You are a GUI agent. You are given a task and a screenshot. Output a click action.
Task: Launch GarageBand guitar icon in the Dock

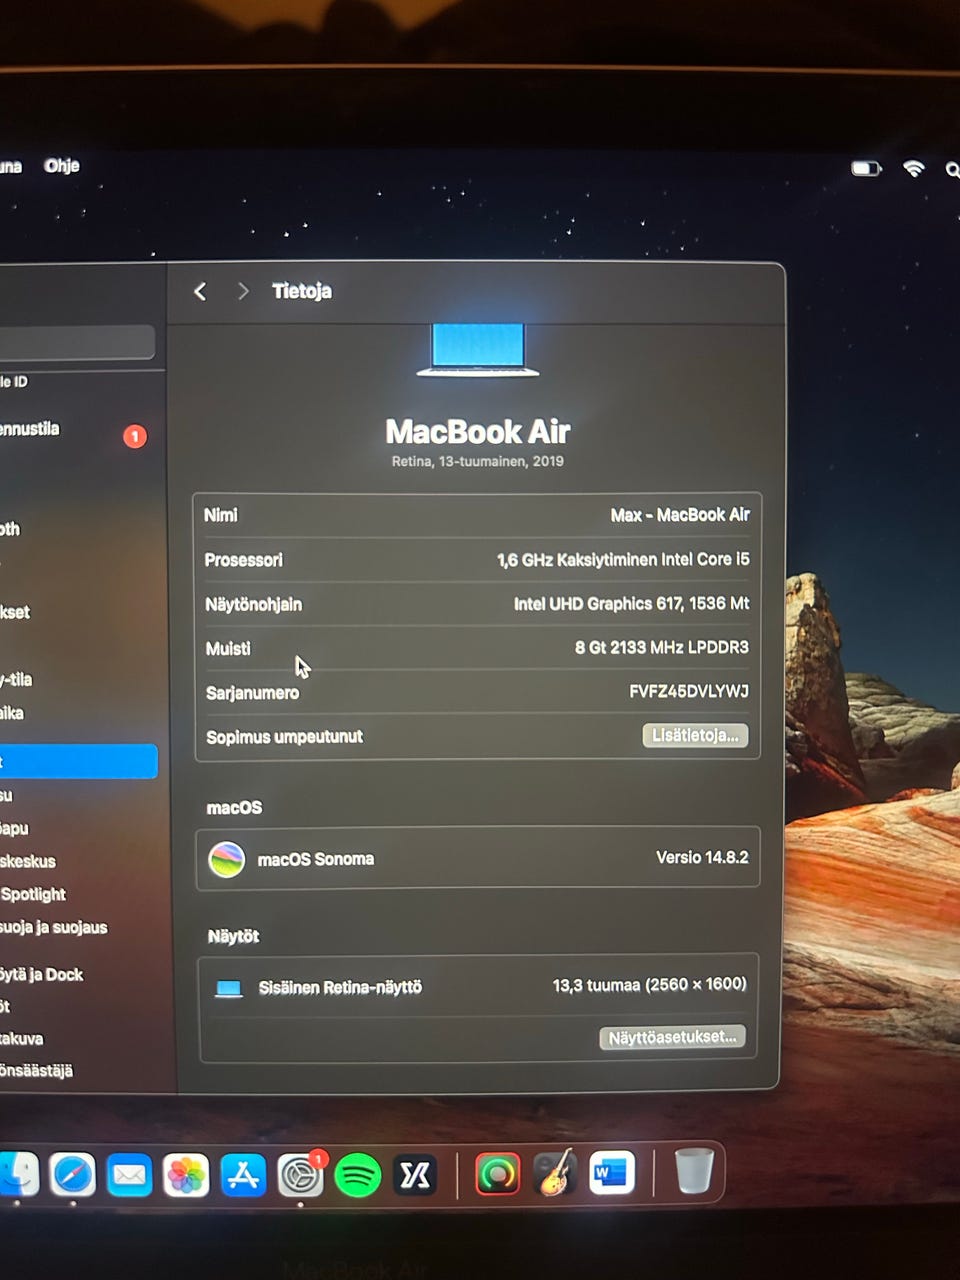[554, 1173]
